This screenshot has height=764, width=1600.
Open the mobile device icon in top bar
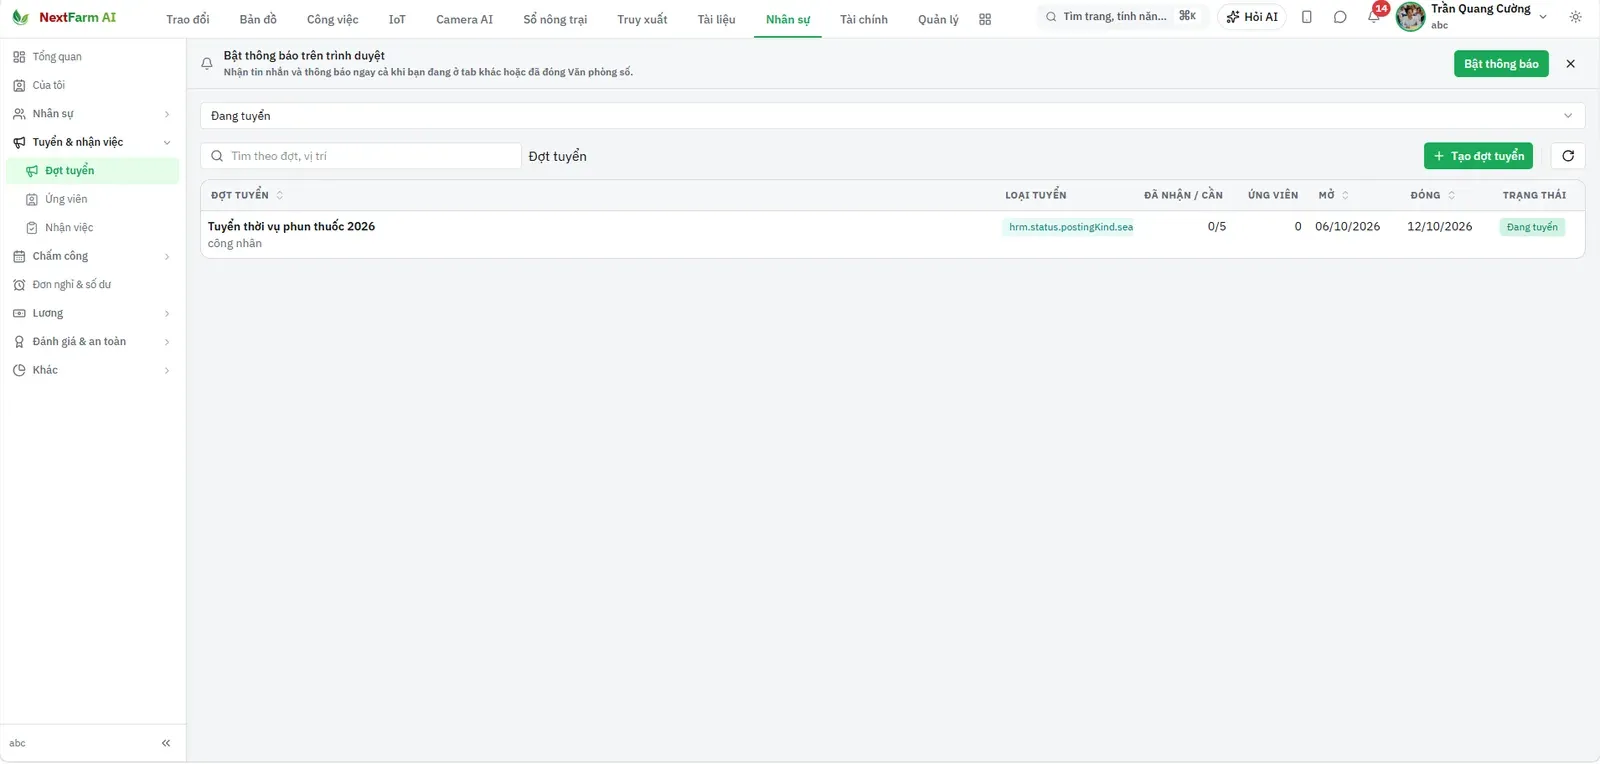[1306, 17]
